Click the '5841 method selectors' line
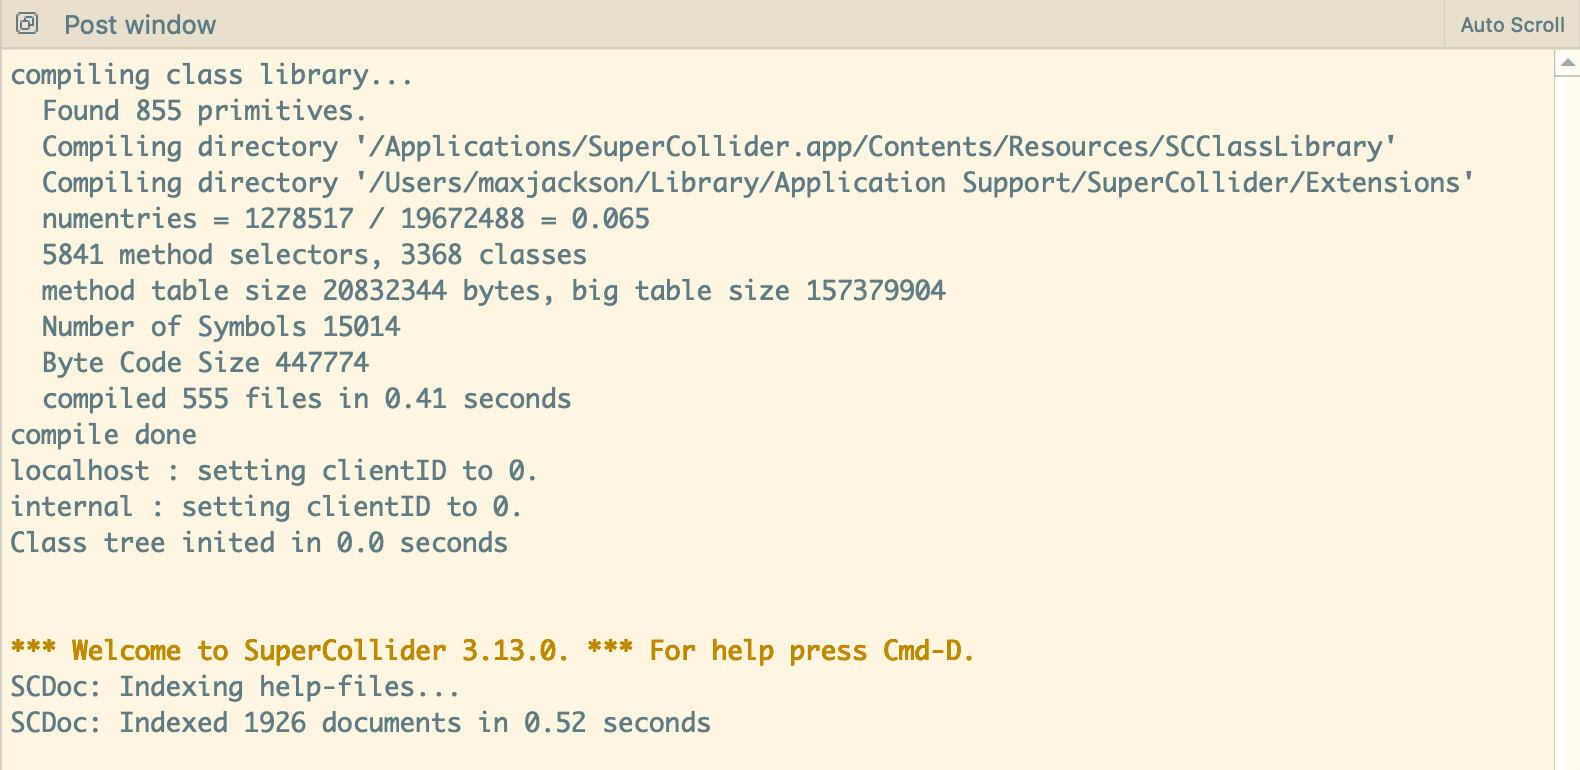Image resolution: width=1580 pixels, height=770 pixels. click(x=314, y=255)
